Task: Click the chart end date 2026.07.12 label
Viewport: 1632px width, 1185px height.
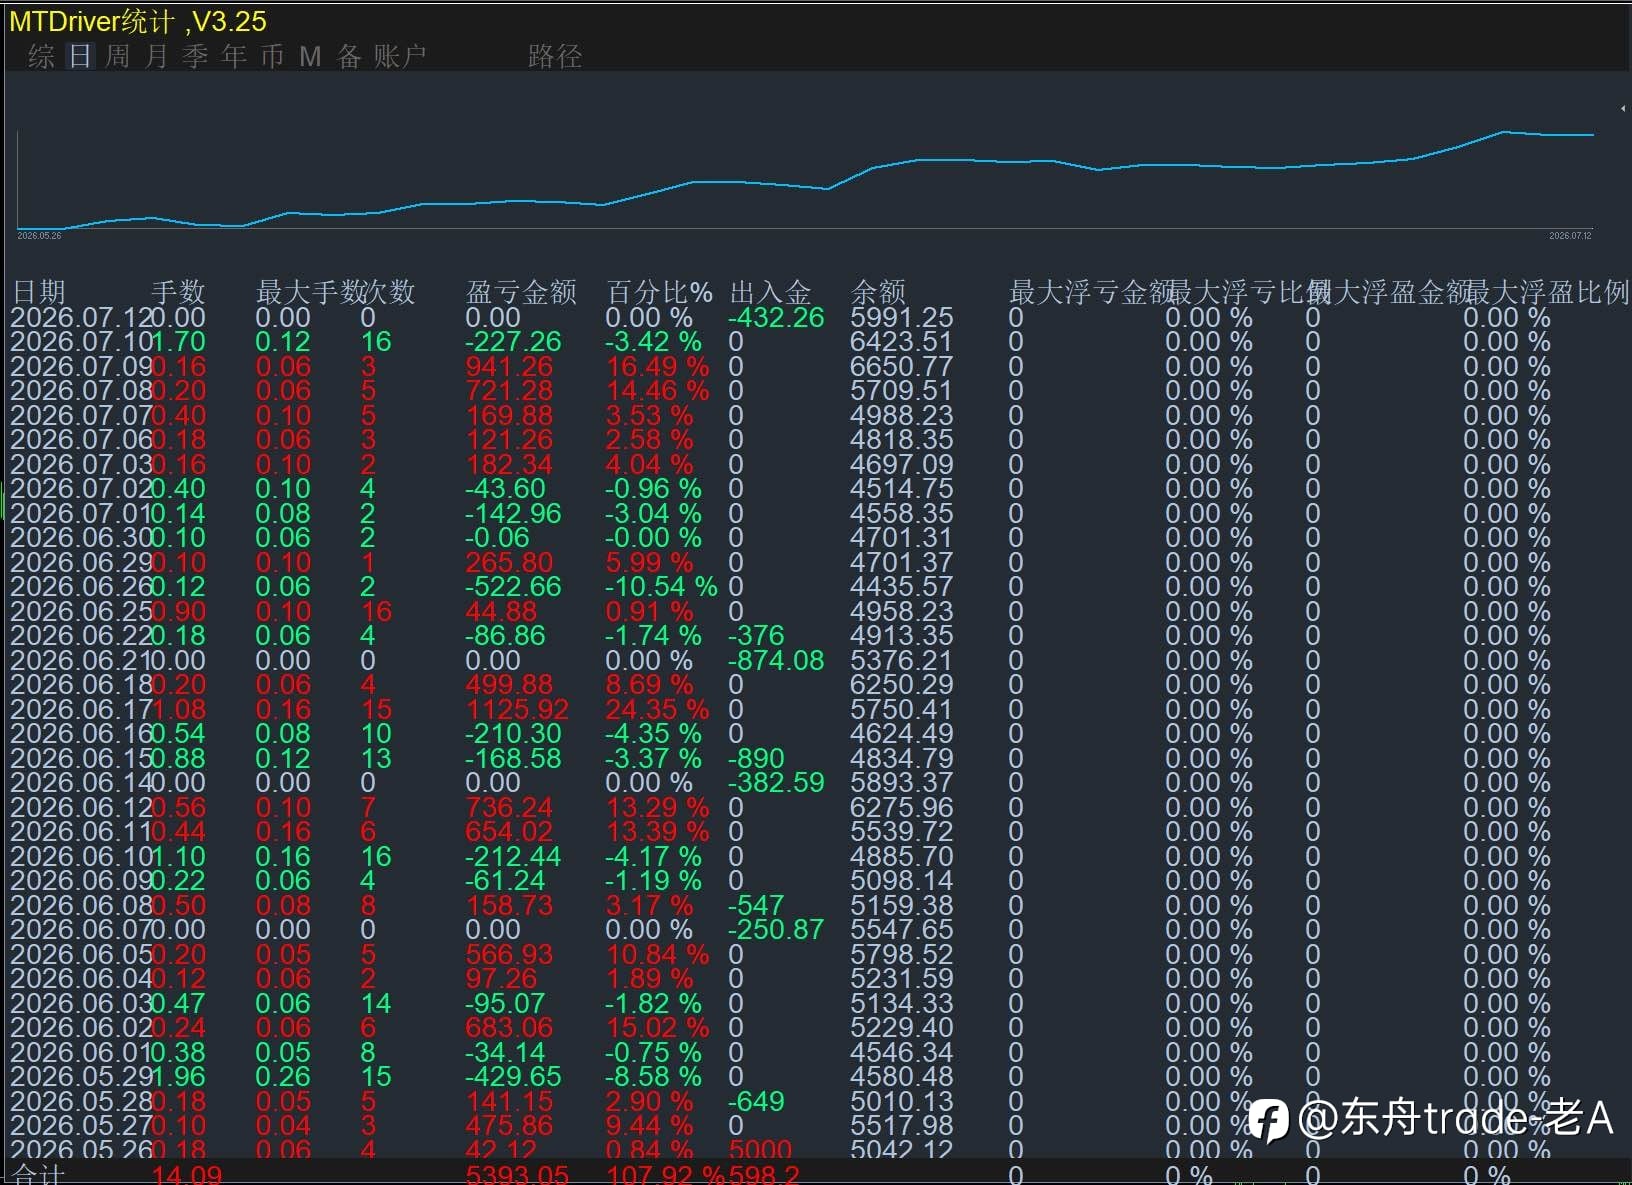Action: pyautogui.click(x=1570, y=236)
